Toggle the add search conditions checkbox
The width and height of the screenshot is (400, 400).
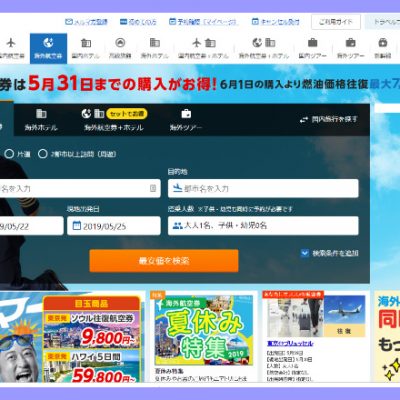pos(305,253)
